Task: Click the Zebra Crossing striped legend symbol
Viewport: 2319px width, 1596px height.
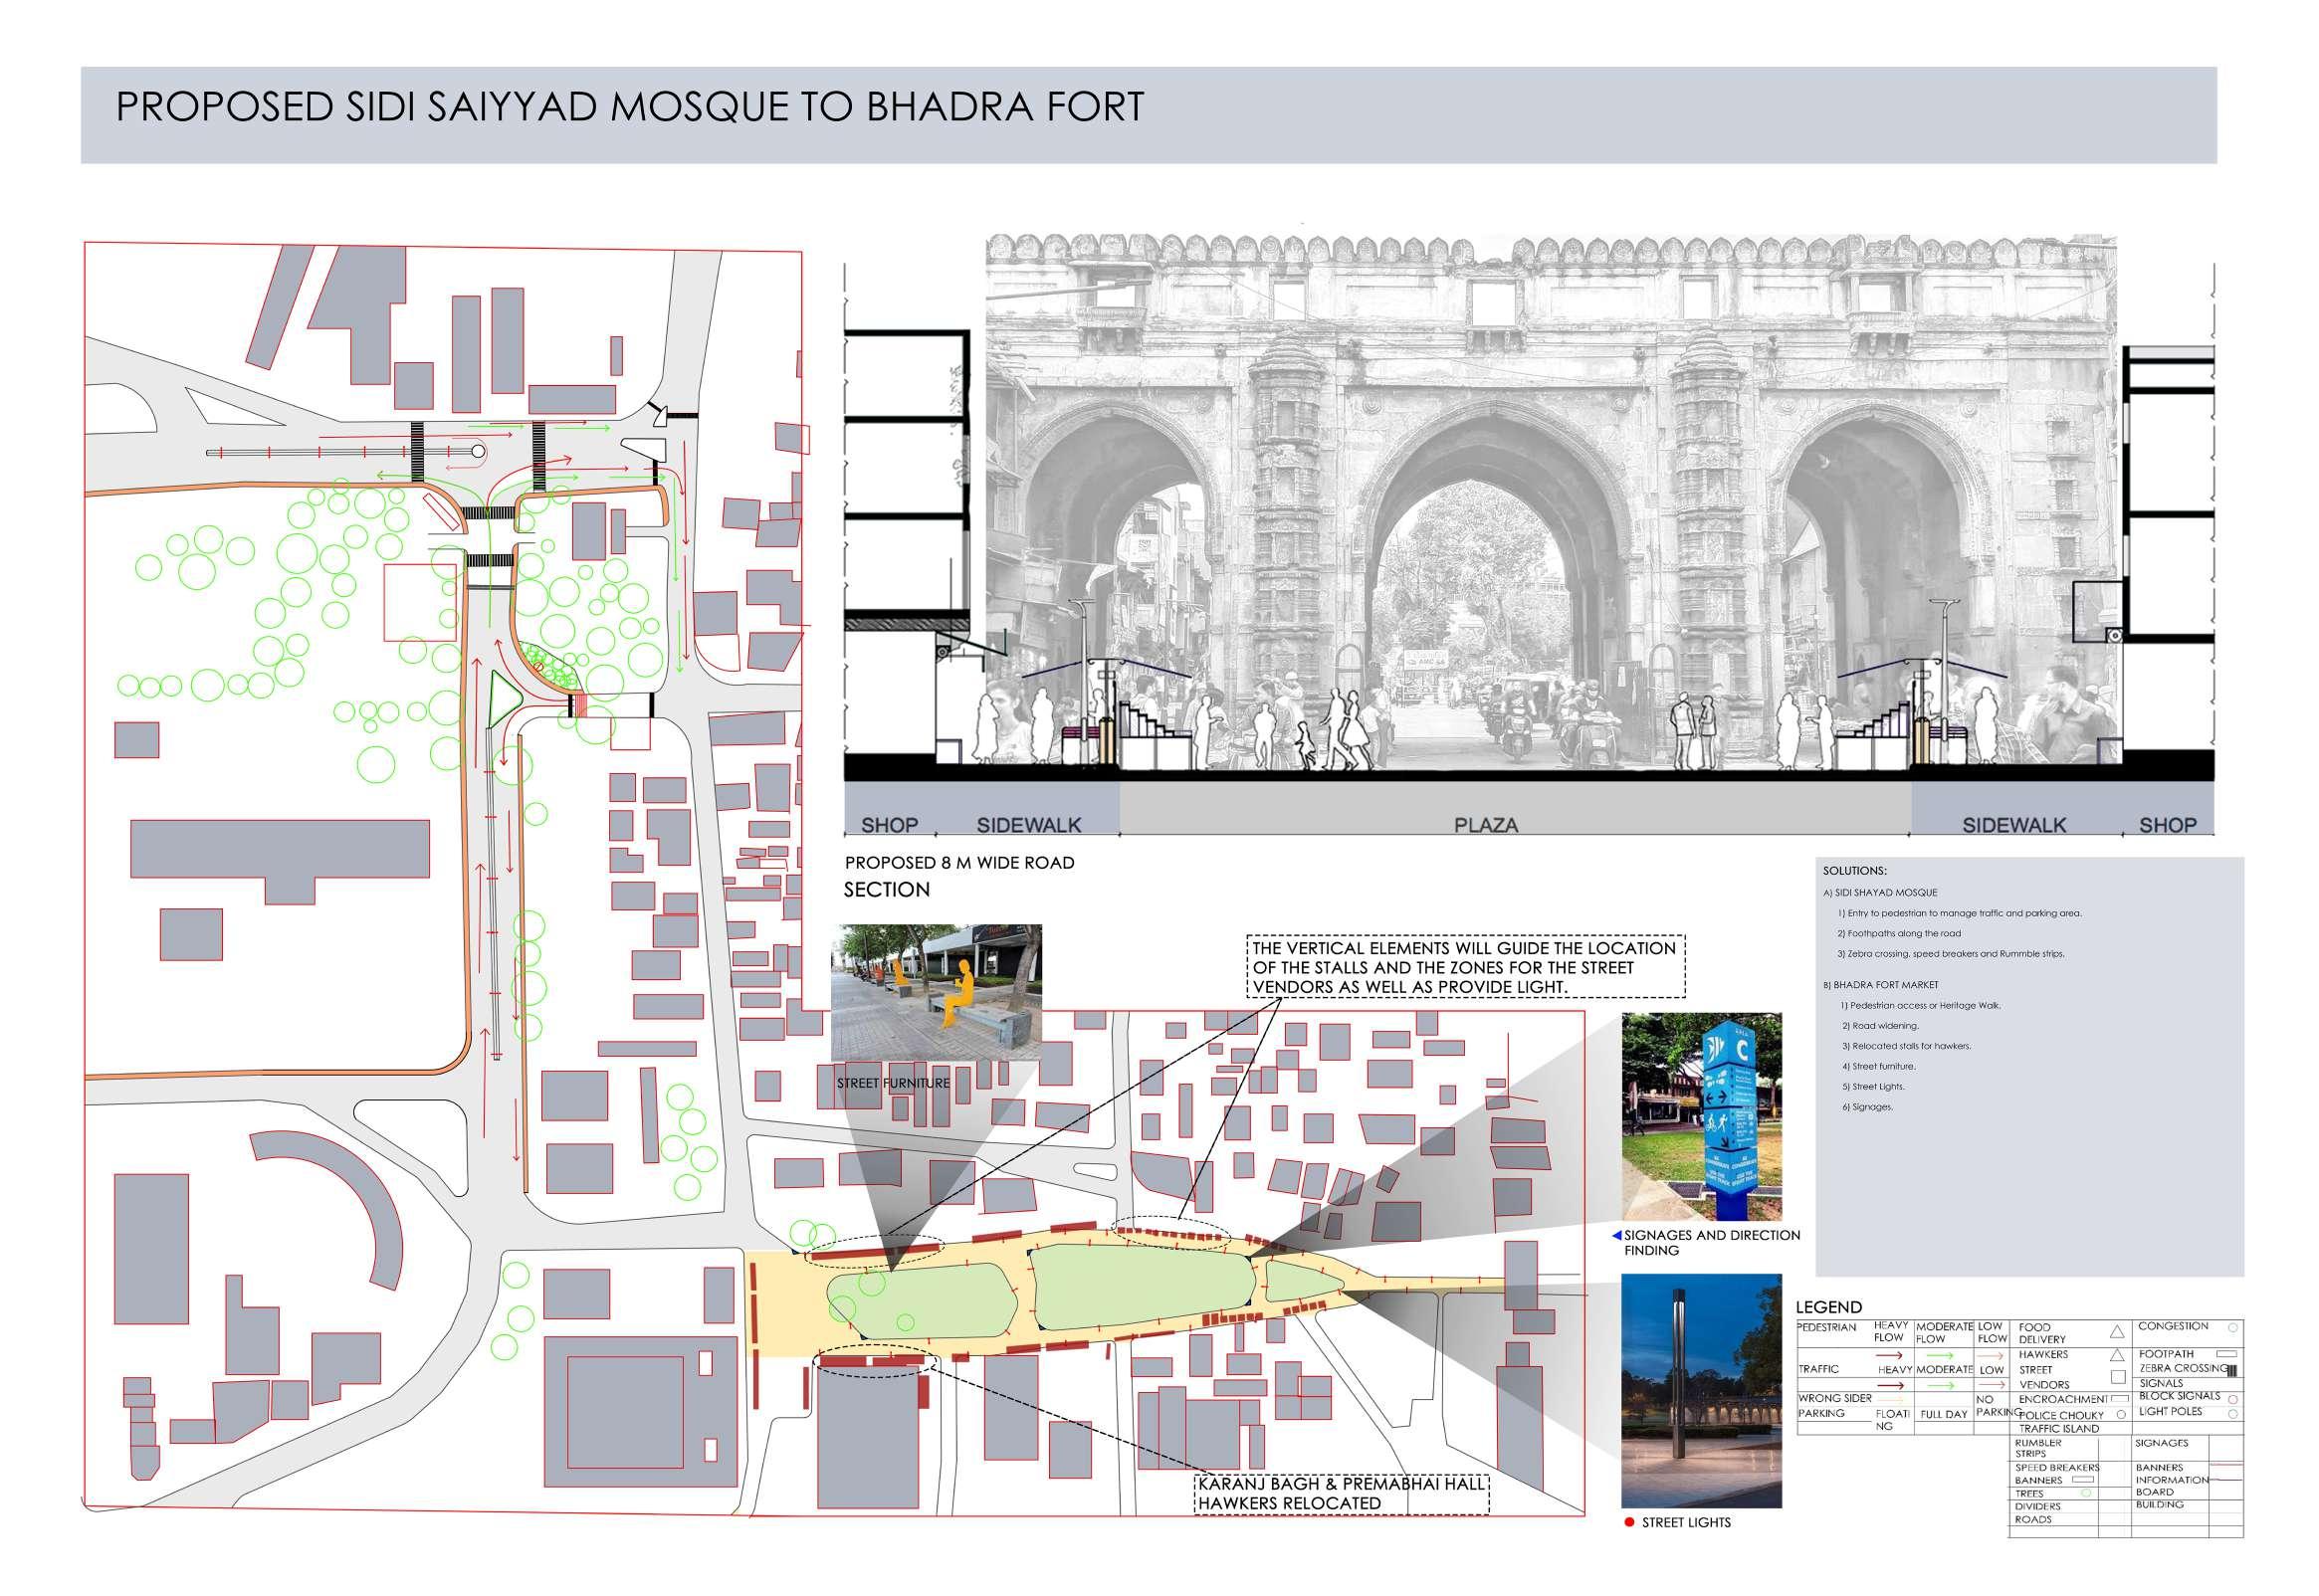Action: pyautogui.click(x=2233, y=1371)
